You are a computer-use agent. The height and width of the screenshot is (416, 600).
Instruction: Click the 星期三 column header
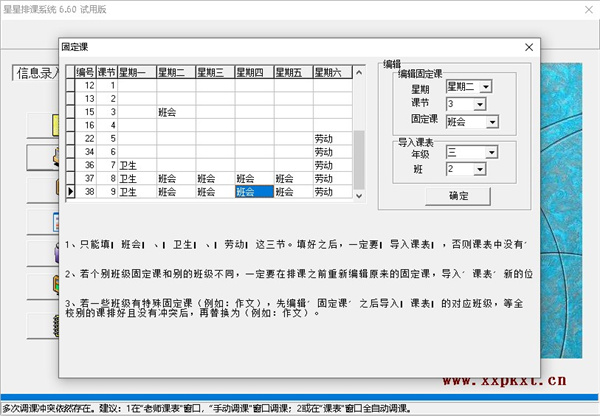(214, 72)
